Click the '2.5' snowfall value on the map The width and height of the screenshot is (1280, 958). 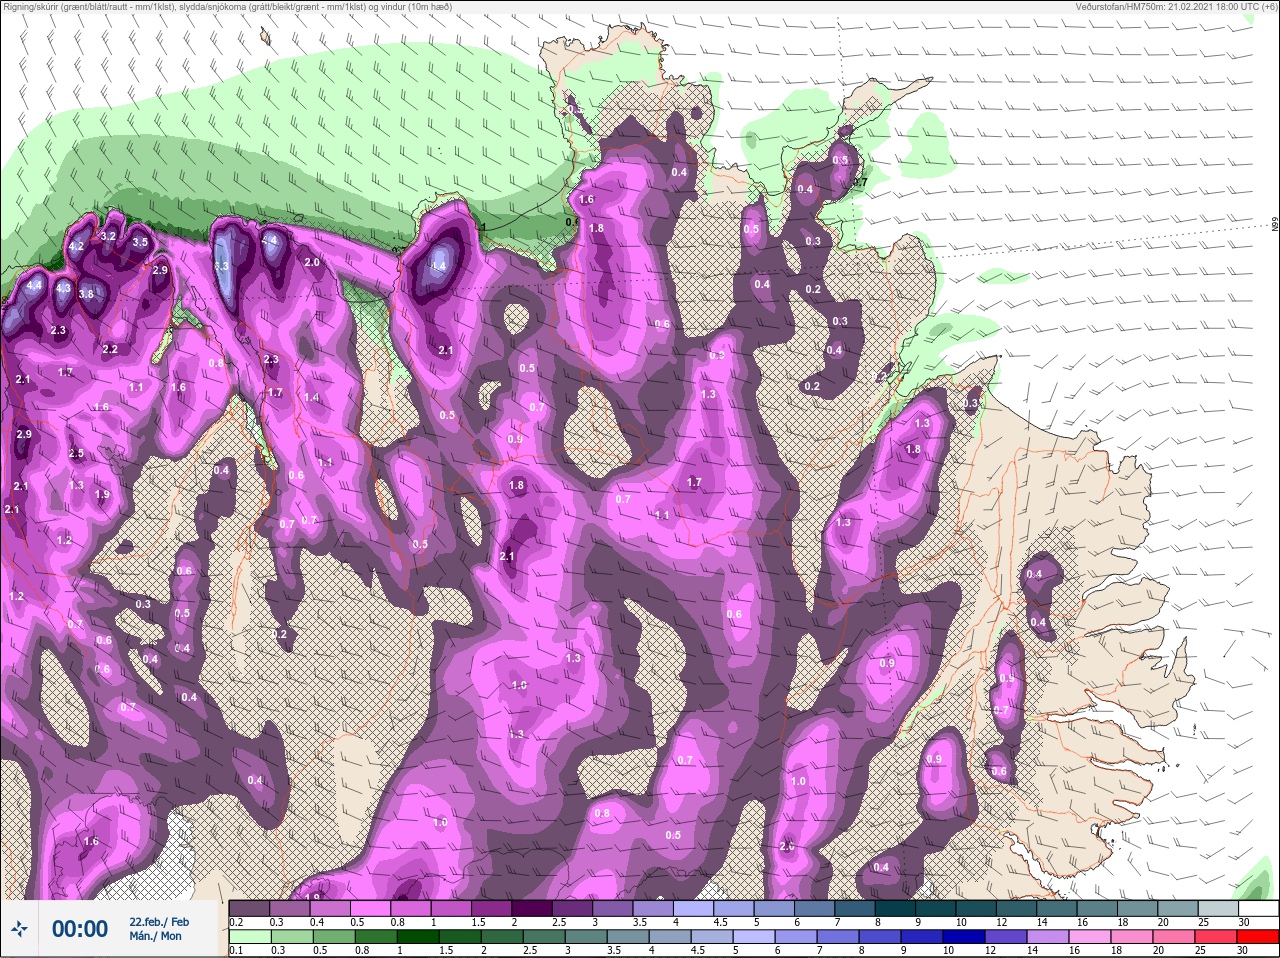(x=77, y=453)
